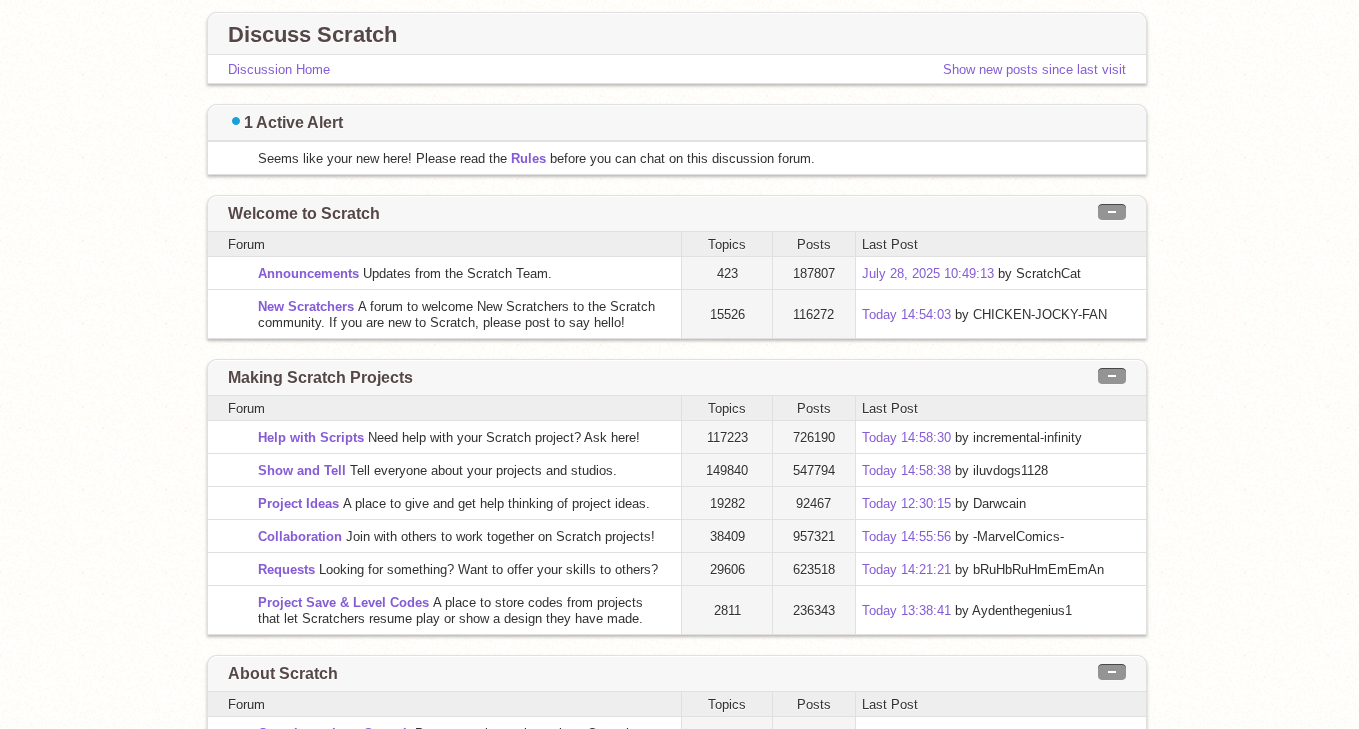Click the username -MarvelComics-
This screenshot has height=729, width=1359.
1018,536
